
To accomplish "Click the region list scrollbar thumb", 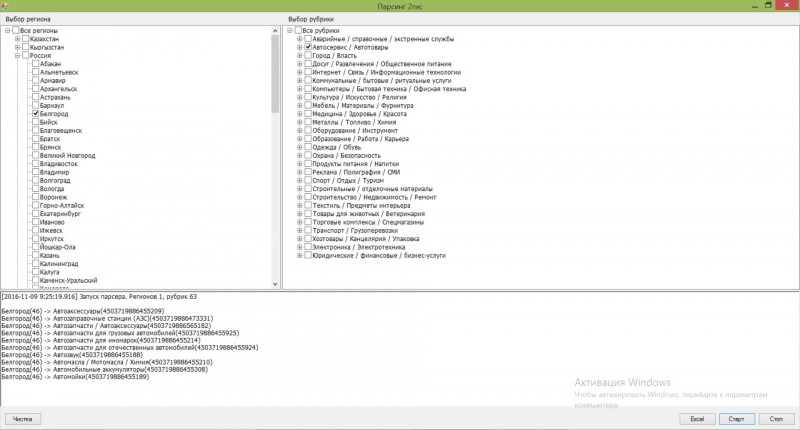I will [276, 74].
